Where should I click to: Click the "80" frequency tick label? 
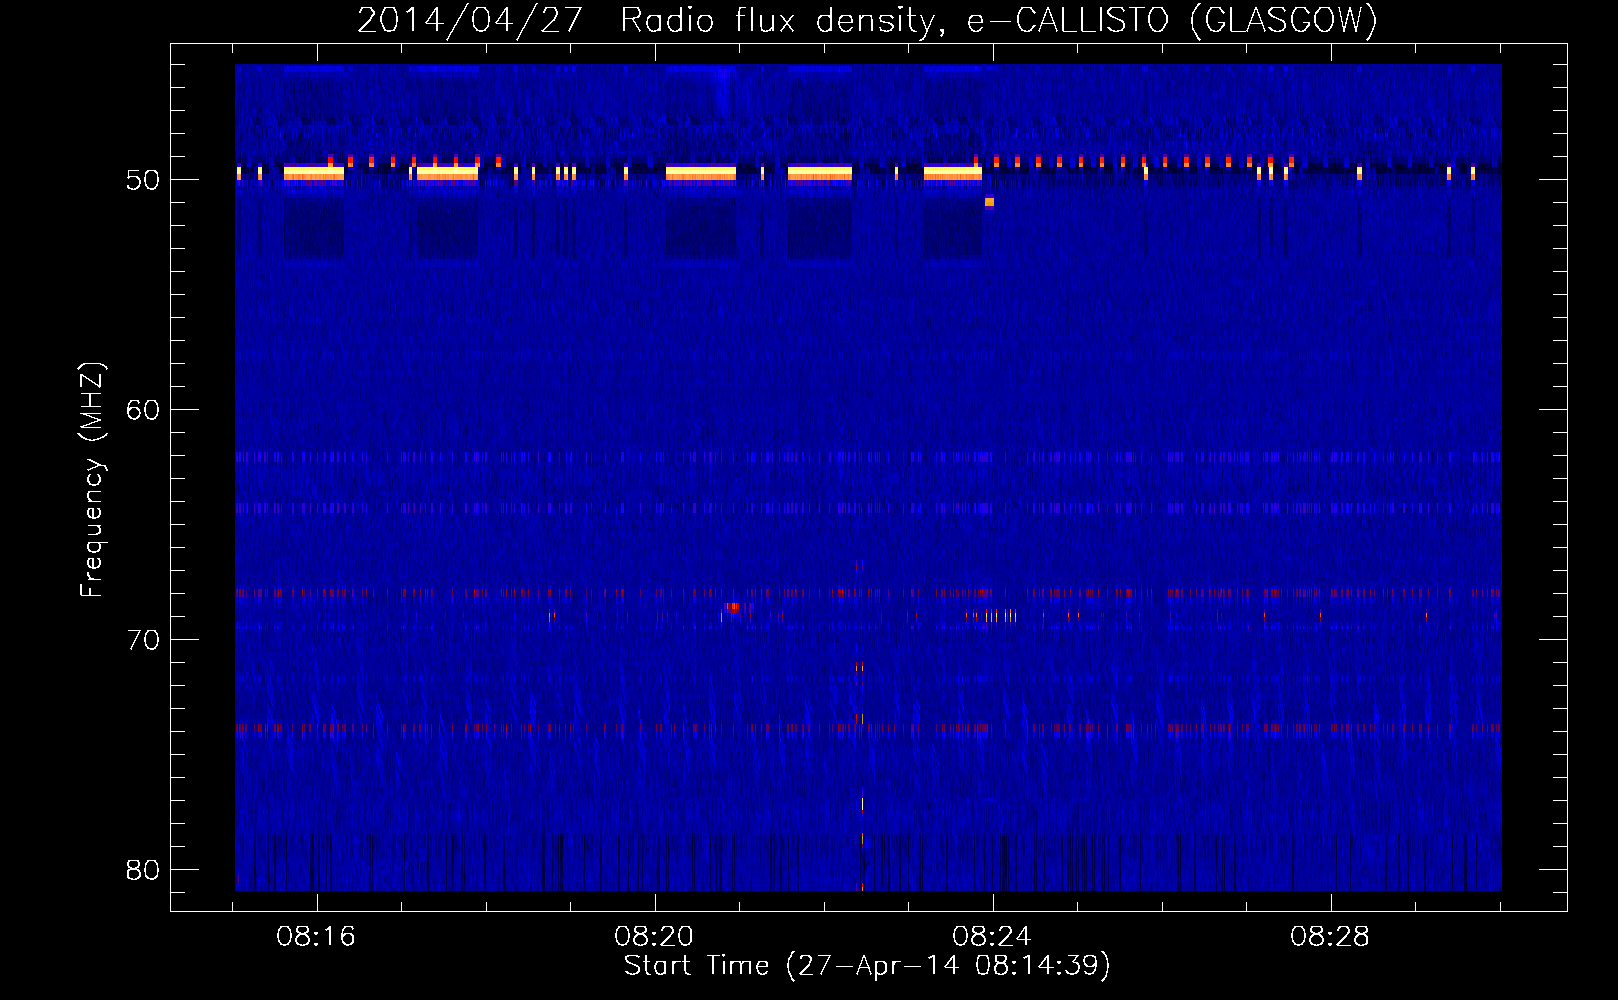pyautogui.click(x=143, y=870)
